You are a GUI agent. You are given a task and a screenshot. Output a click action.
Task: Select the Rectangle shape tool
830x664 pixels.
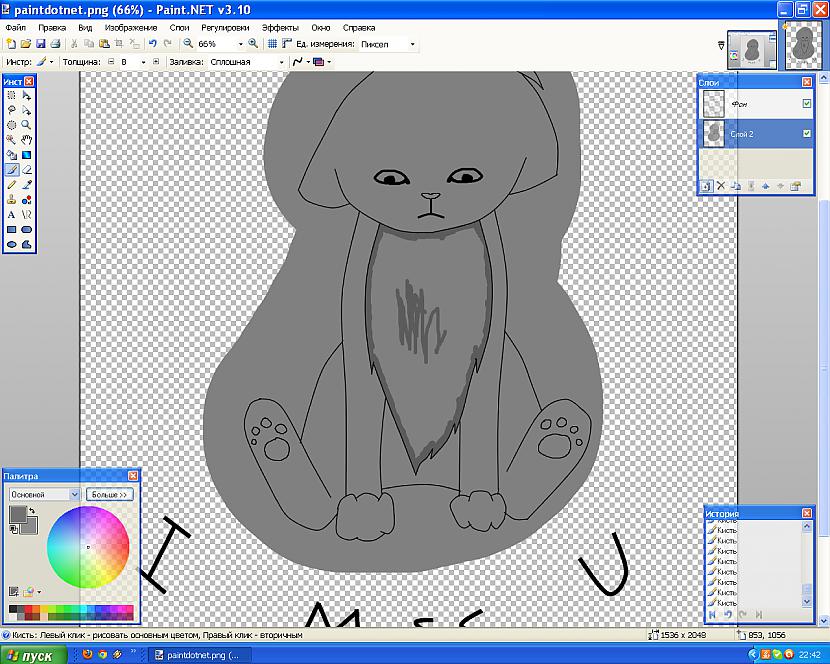pos(11,229)
